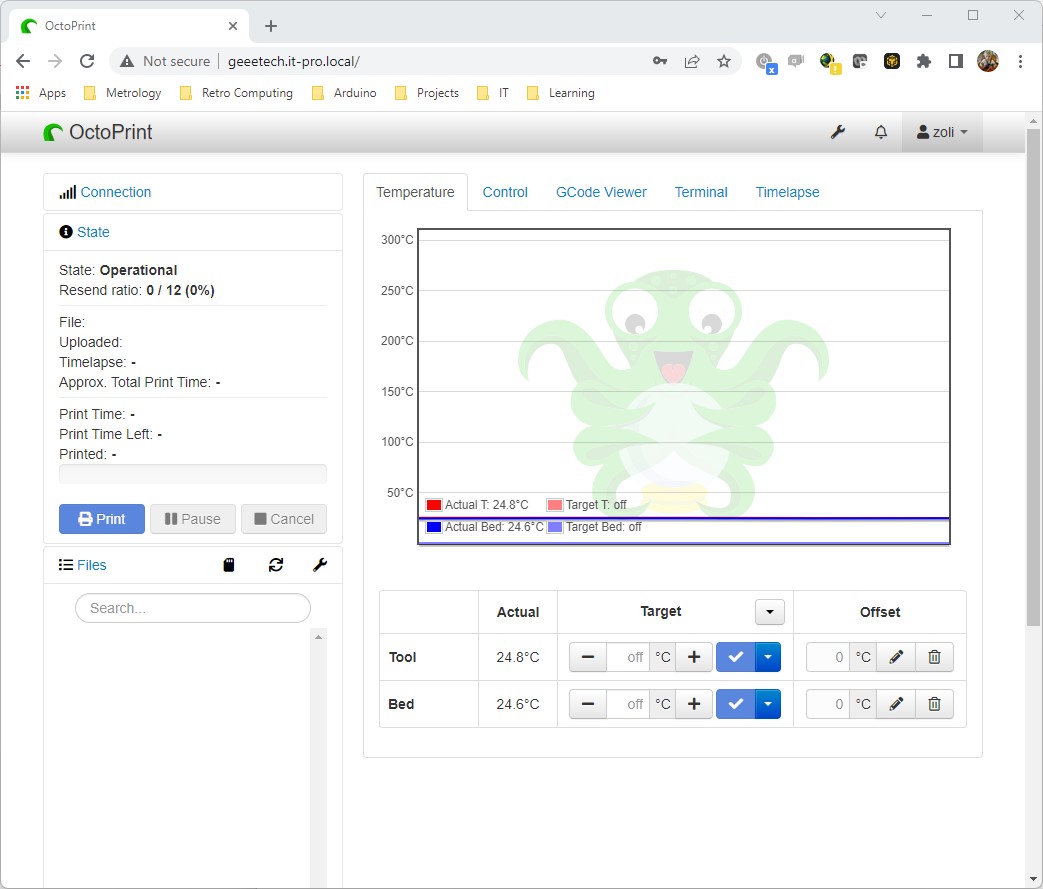1043x889 pixels.
Task: Switch to the Control tab
Action: (505, 192)
